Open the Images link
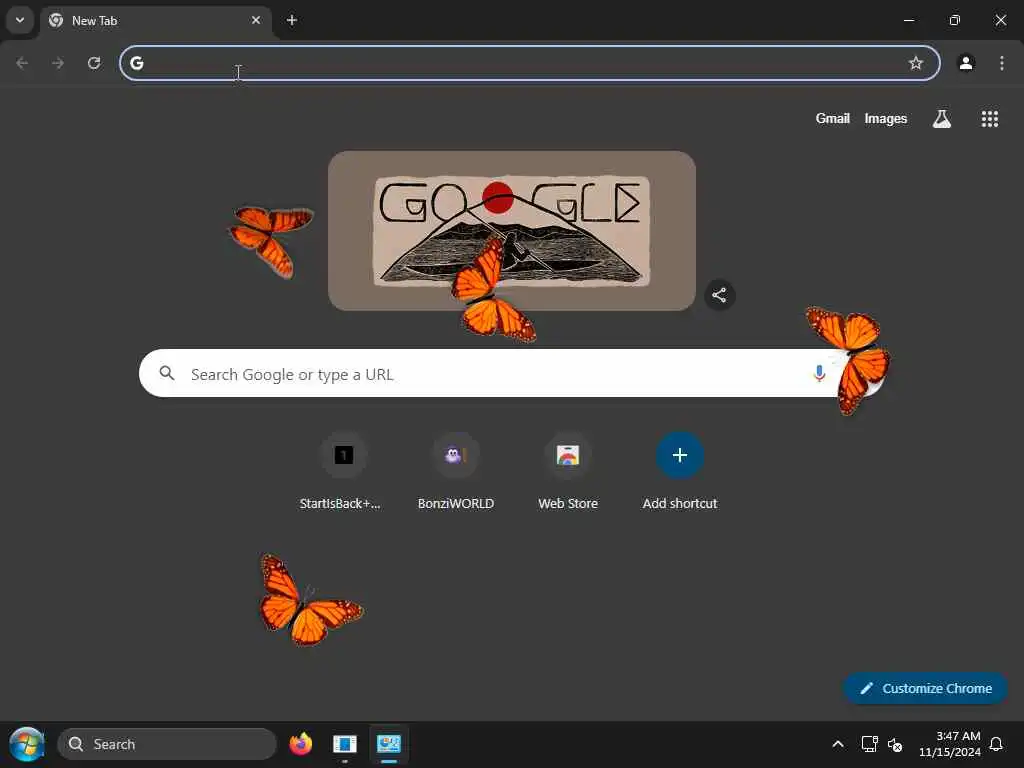The image size is (1024, 768). pyautogui.click(x=886, y=118)
